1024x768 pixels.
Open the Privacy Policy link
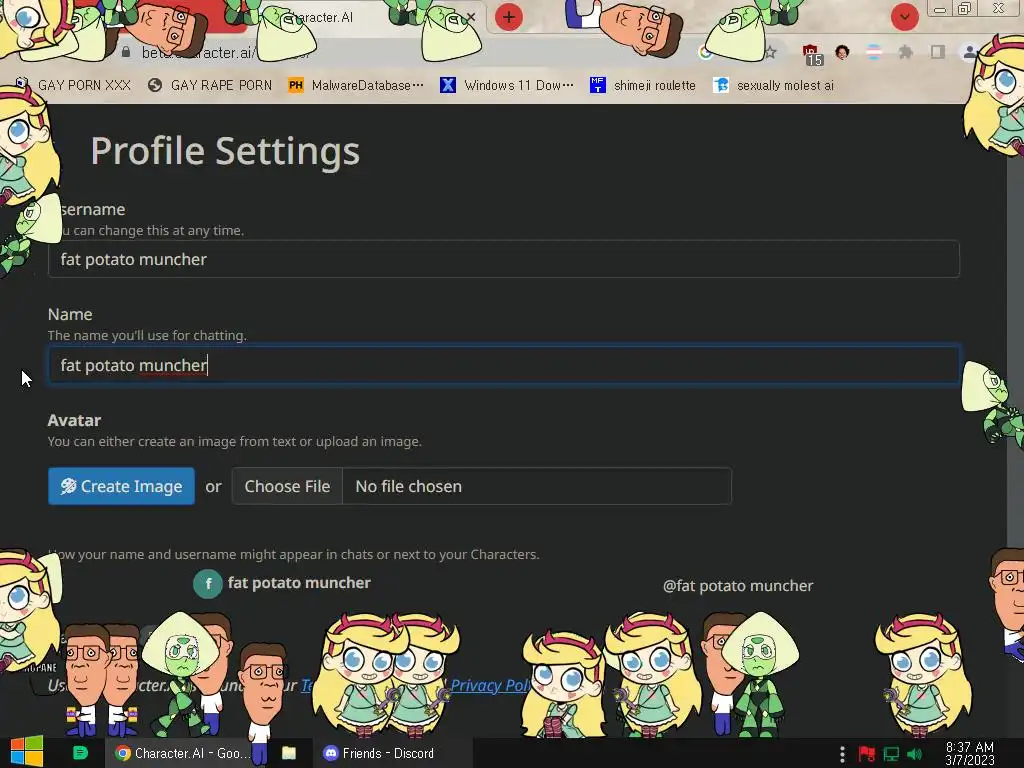[x=490, y=686]
